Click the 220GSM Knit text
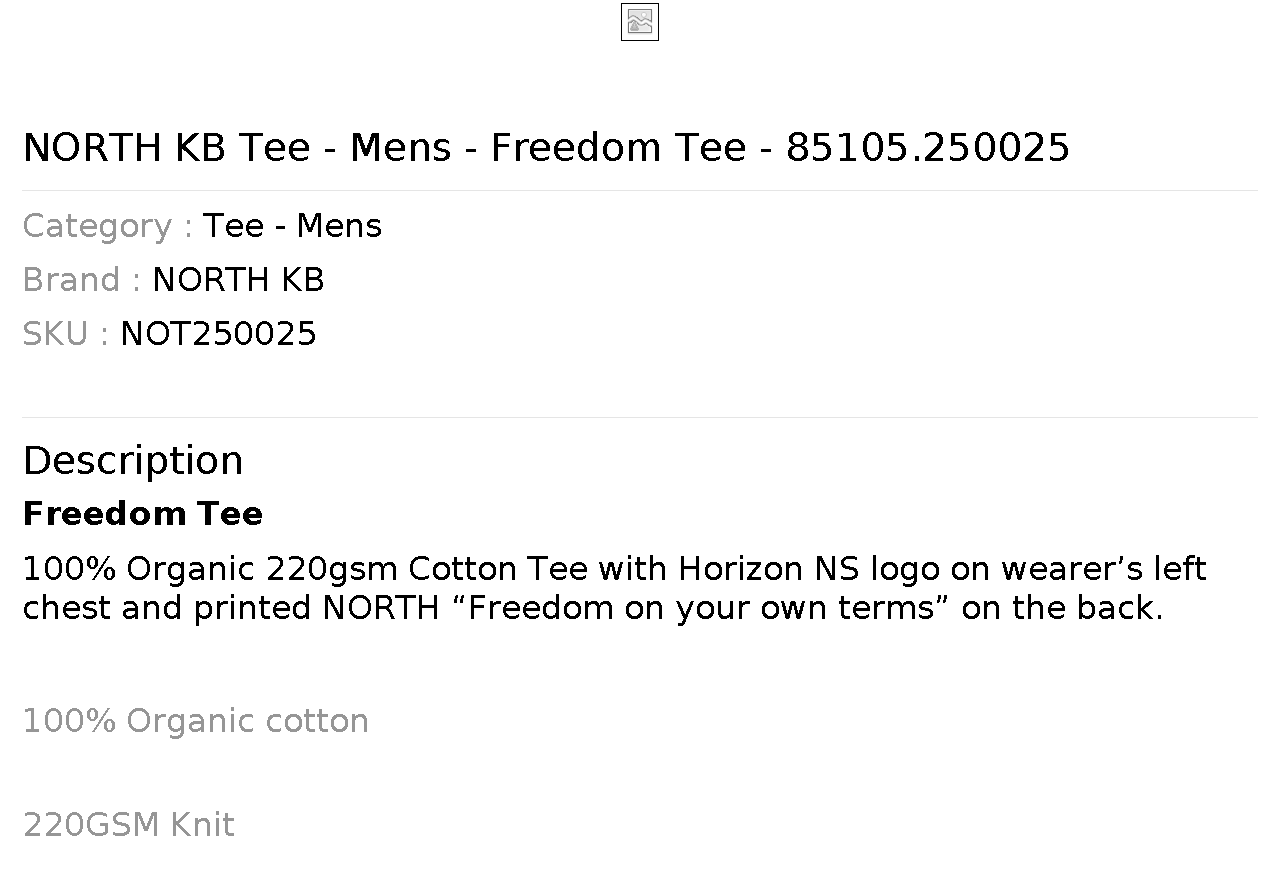The height and width of the screenshot is (879, 1280). (129, 825)
